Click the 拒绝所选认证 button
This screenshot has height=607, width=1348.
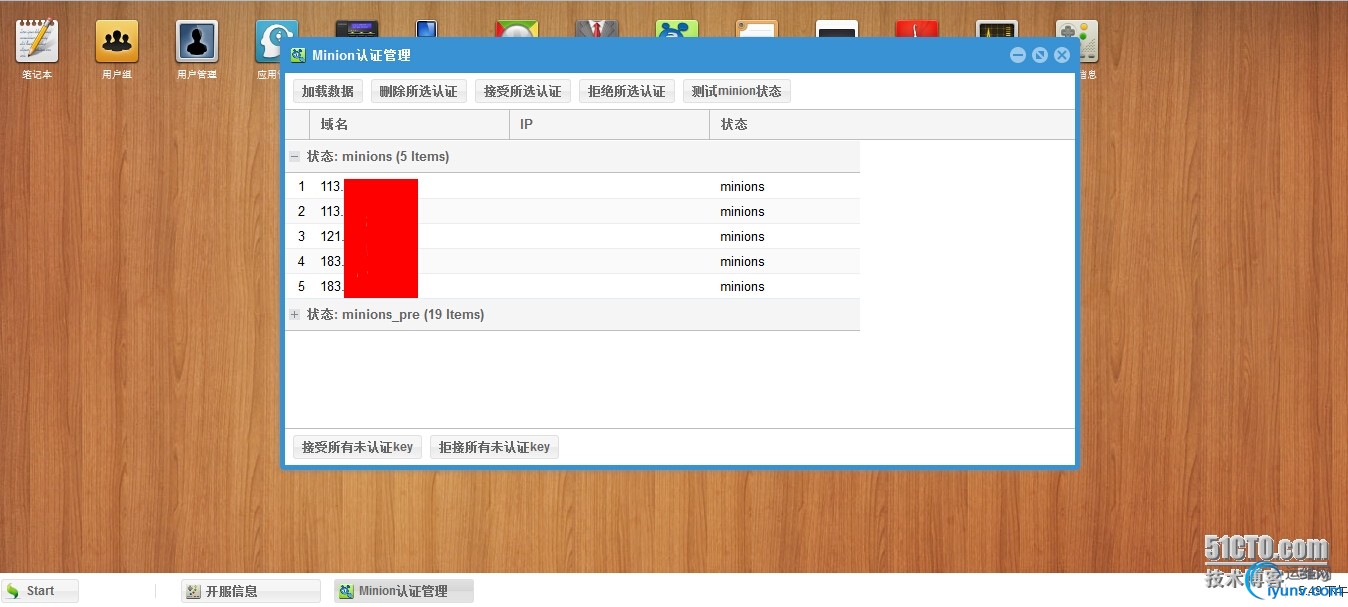(x=627, y=91)
